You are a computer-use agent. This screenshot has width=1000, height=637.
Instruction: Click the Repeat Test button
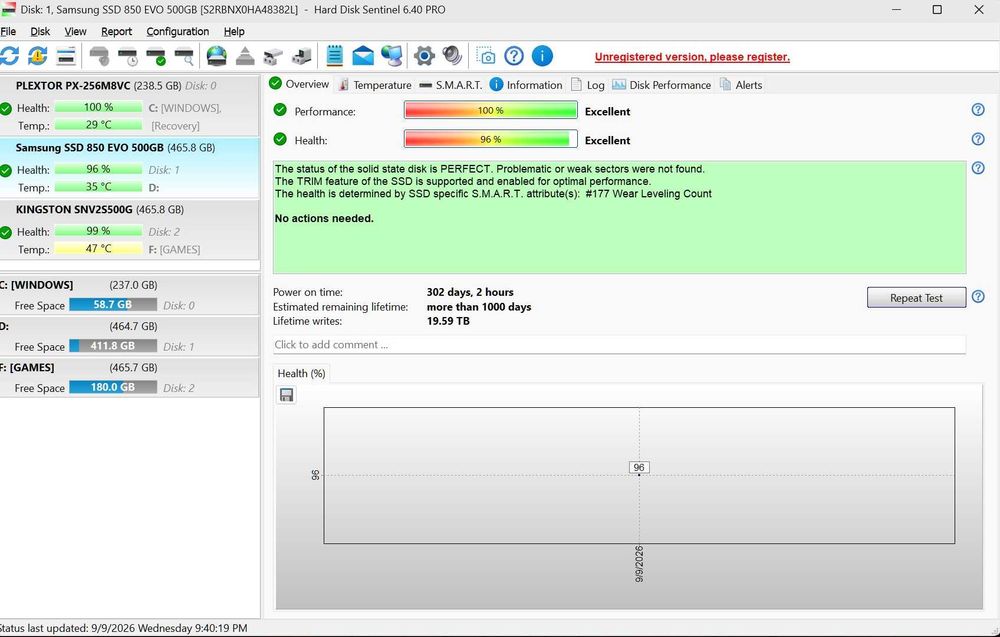[x=916, y=298]
